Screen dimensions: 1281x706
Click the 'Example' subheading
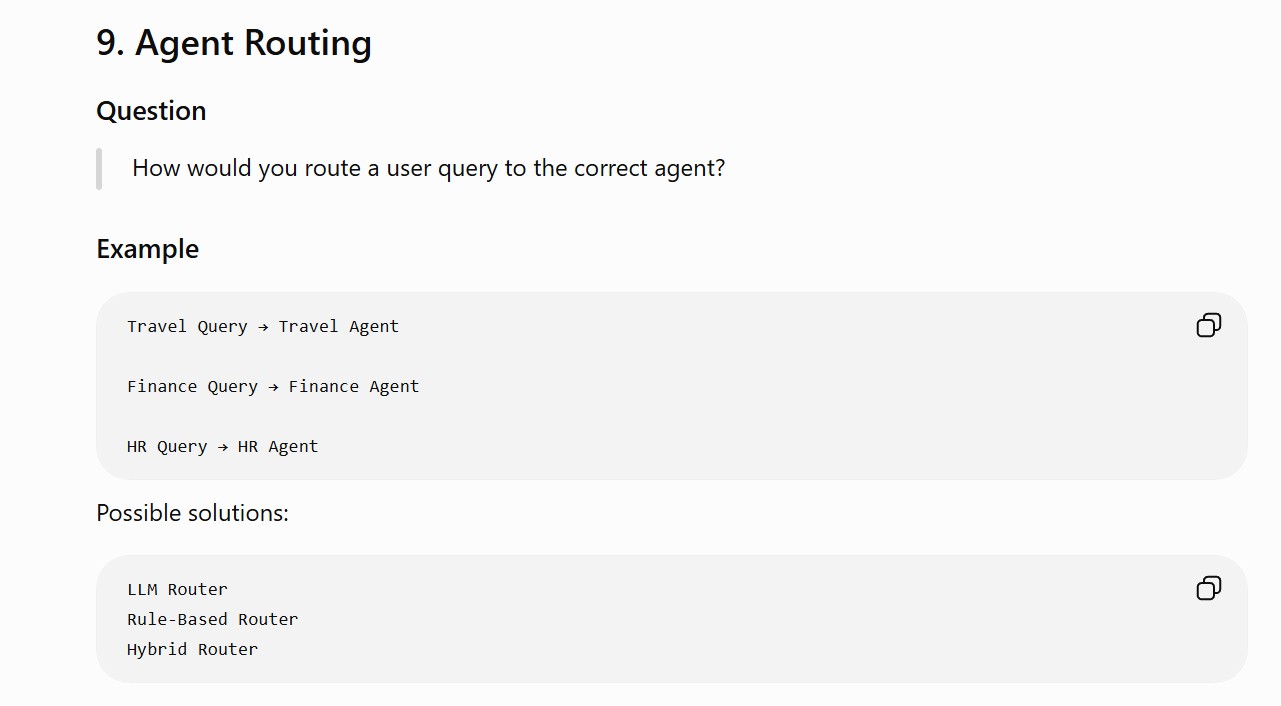click(147, 249)
